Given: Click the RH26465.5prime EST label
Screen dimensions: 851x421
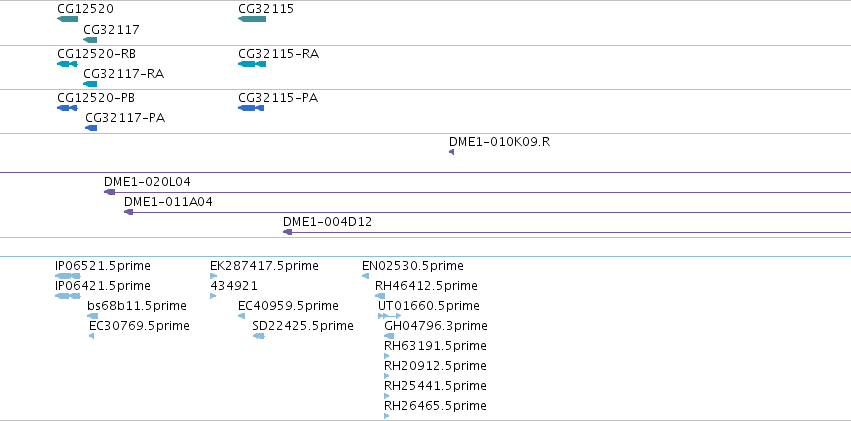Looking at the screenshot, I should (x=435, y=405).
